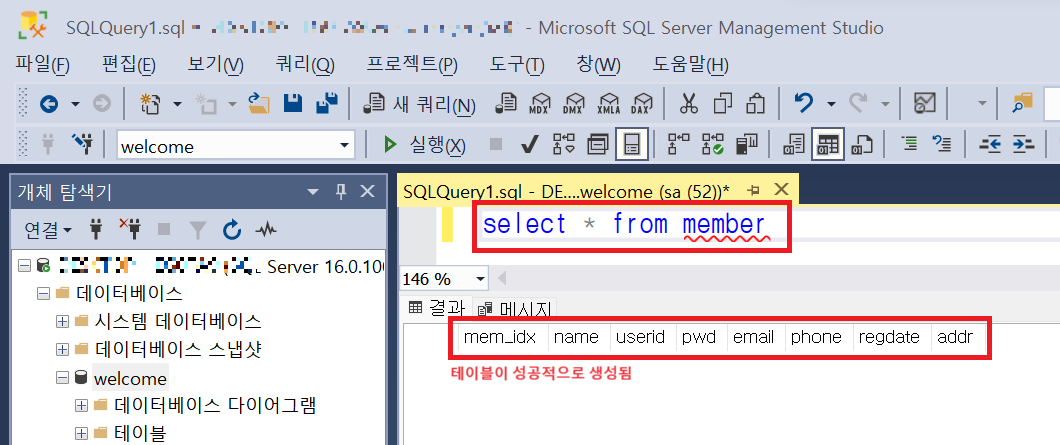Toggle include actual execution plan
Screen dimensions: 1060x445
[678, 143]
